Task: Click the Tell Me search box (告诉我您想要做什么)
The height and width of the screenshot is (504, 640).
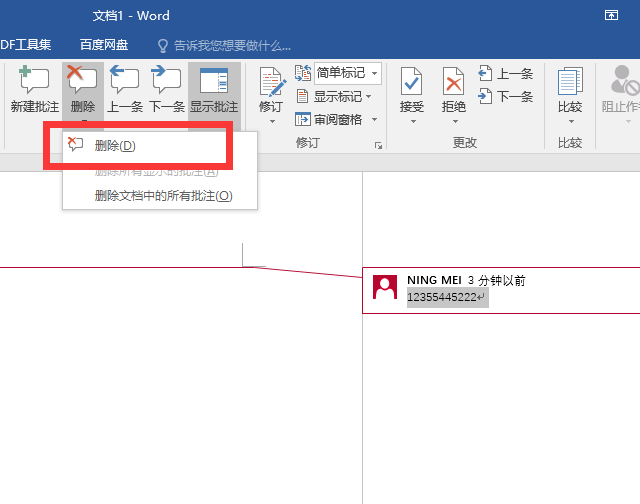Action: tap(232, 46)
